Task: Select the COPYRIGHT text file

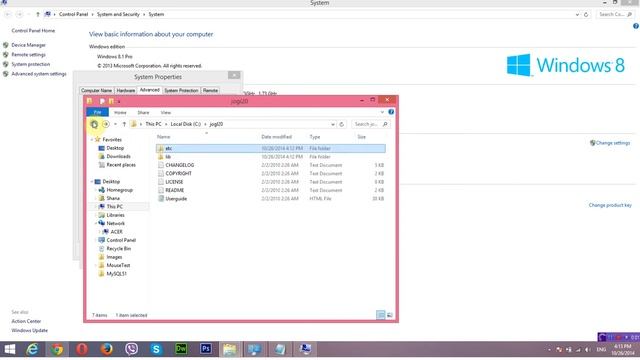Action: (x=271, y=173)
